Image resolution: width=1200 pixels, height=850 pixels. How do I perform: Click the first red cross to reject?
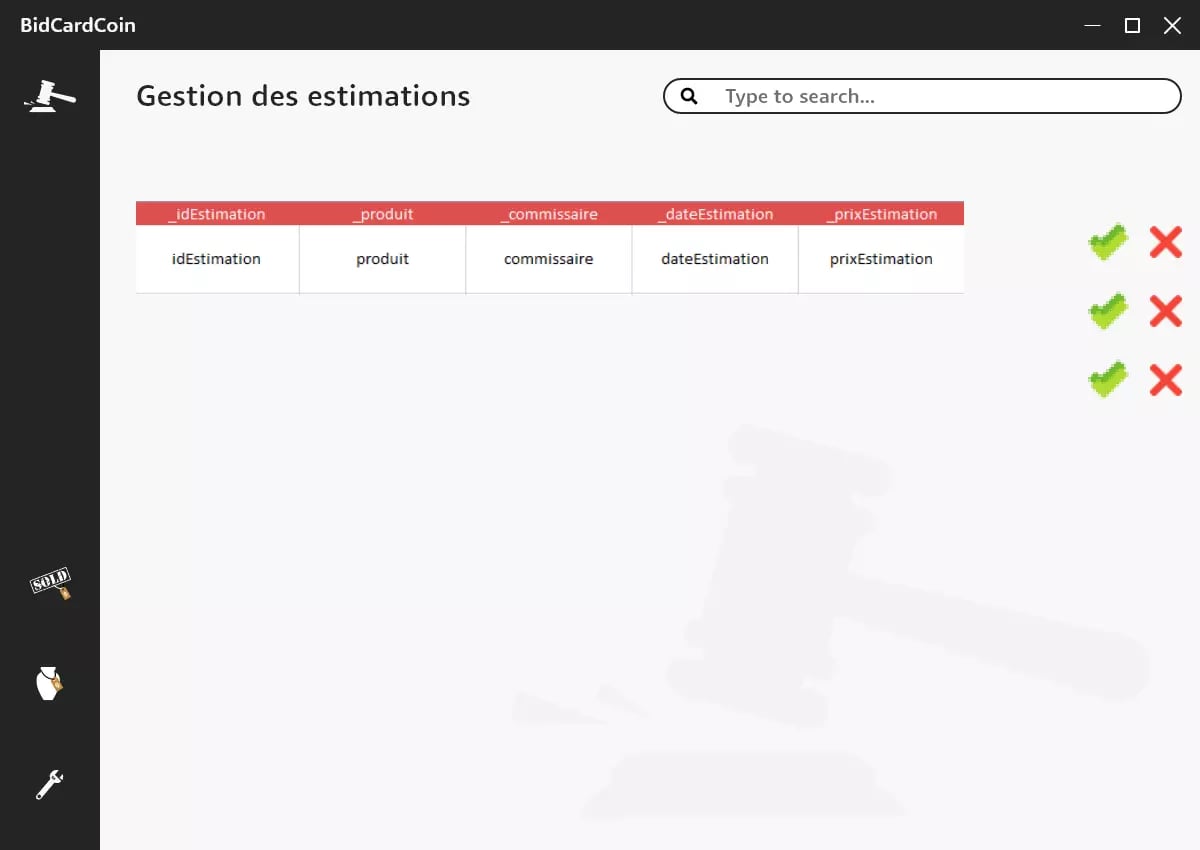(x=1165, y=242)
